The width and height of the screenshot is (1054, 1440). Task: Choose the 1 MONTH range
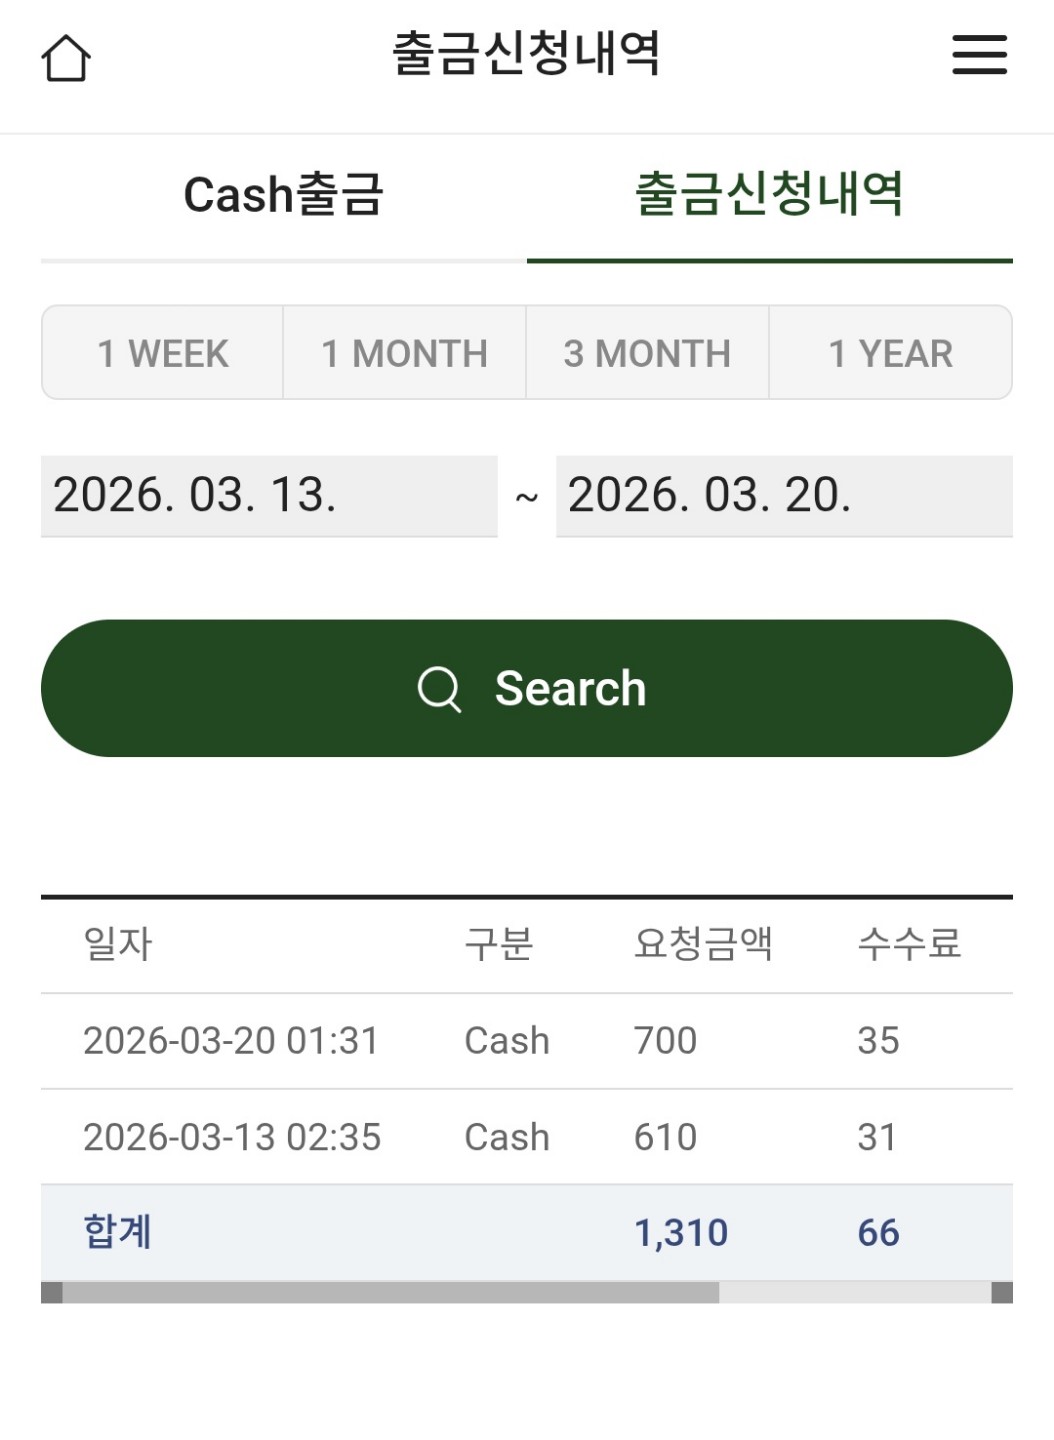404,353
